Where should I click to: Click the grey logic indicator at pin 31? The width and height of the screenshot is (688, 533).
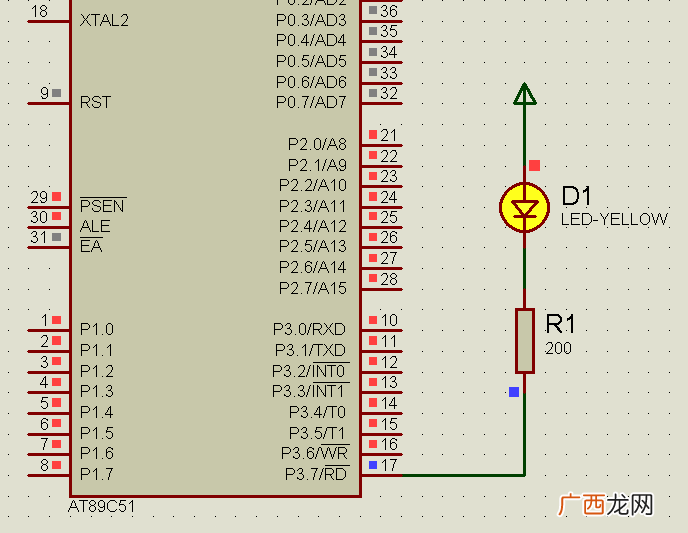pyautogui.click(x=57, y=237)
